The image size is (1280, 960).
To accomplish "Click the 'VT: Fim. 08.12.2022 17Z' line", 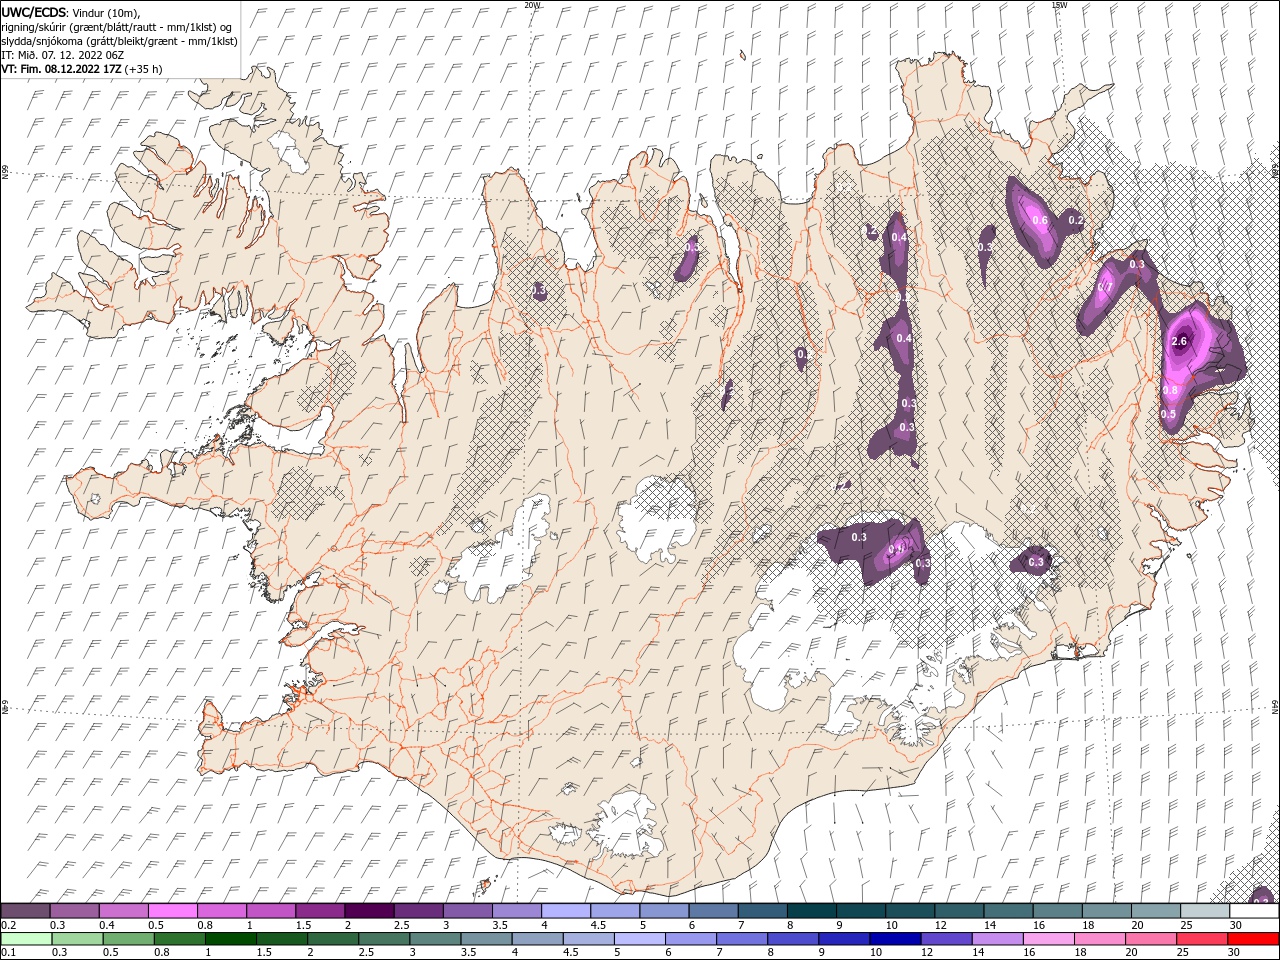I will coord(61,69).
